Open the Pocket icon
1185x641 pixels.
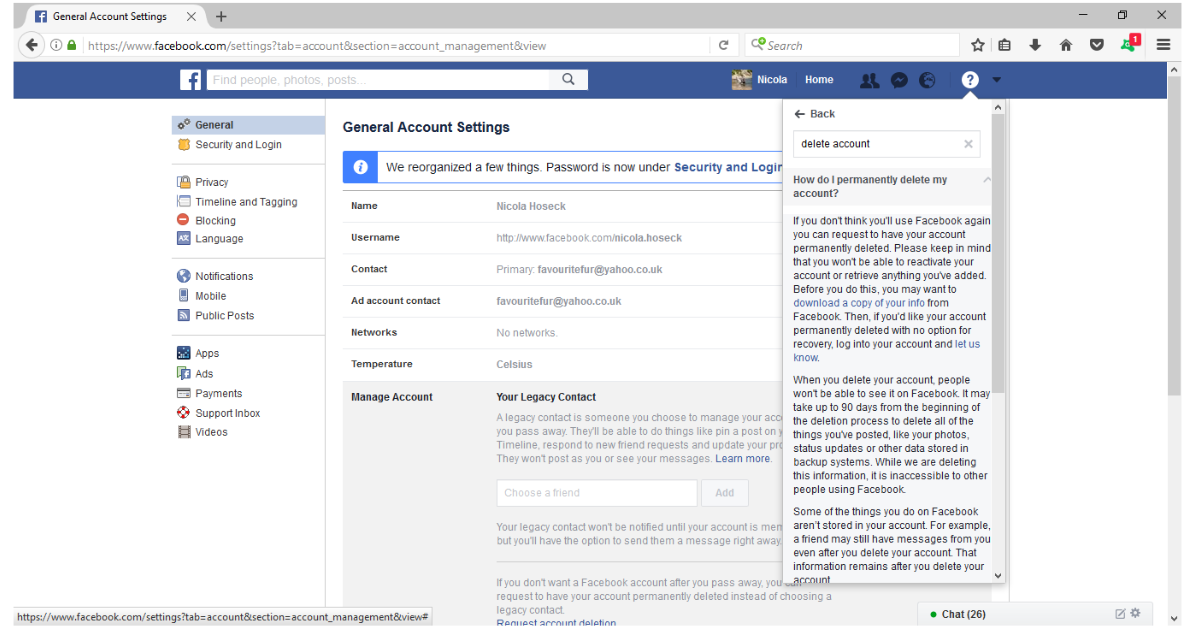(1097, 45)
